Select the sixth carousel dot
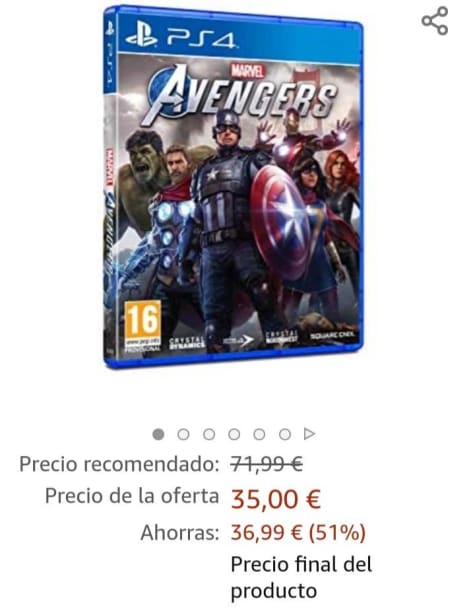The height and width of the screenshot is (609, 475). click(x=285, y=434)
